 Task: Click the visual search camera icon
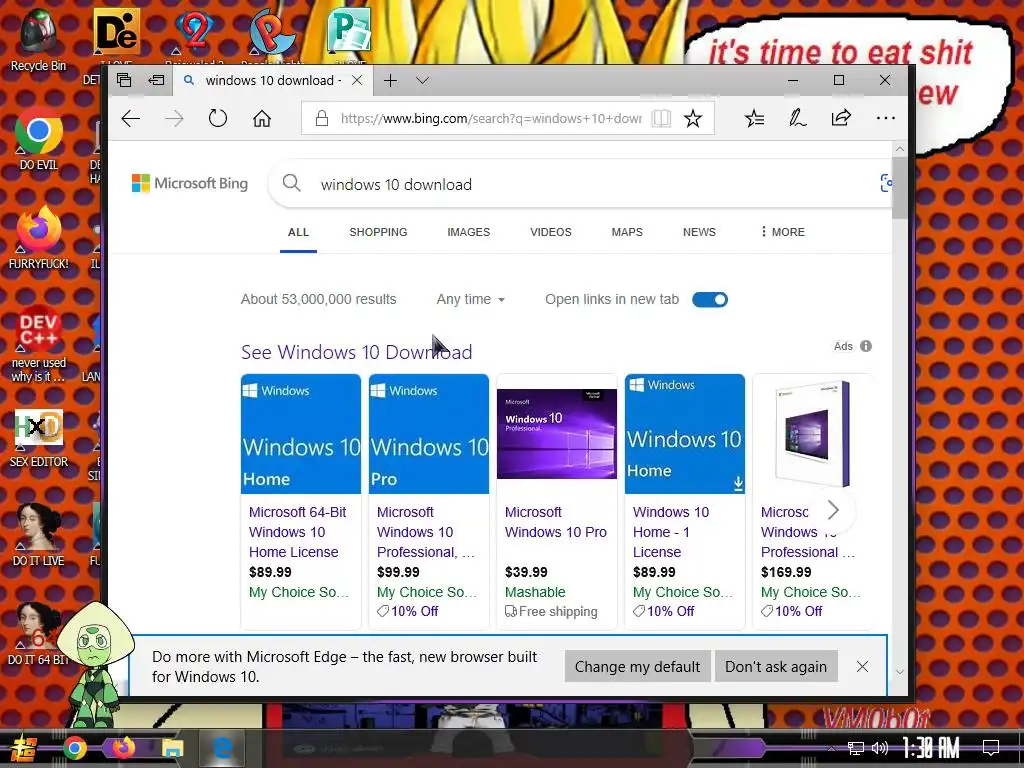886,183
